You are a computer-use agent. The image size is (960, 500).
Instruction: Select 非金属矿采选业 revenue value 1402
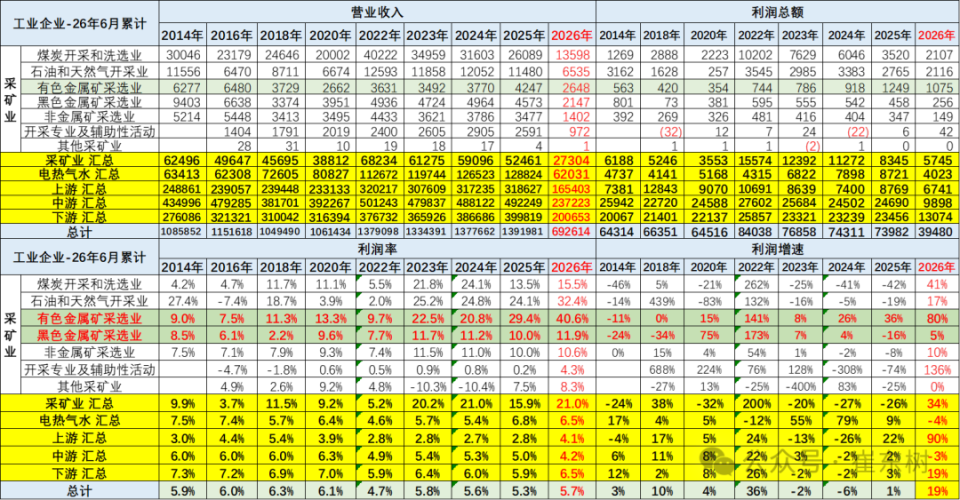click(576, 116)
